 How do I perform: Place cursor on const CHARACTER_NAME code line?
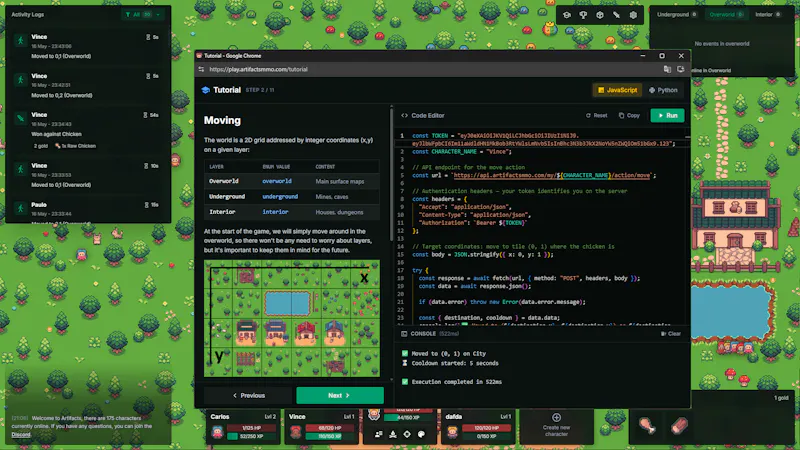coord(462,152)
